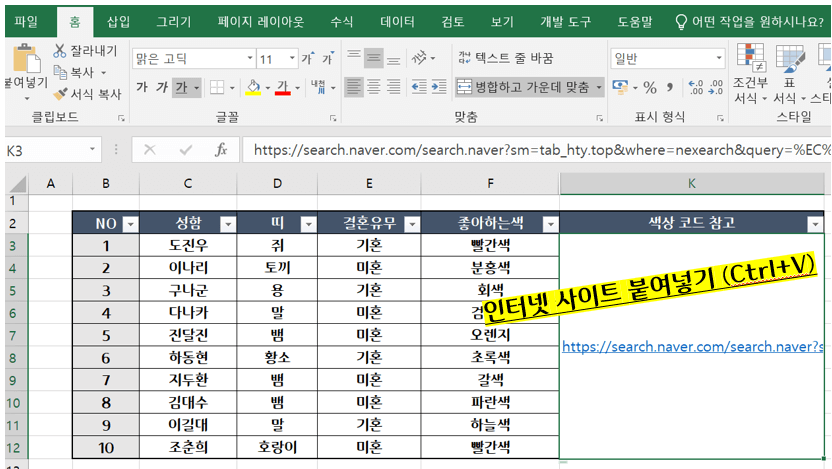
Task: Open font group dialog launcher
Action: tap(333, 118)
